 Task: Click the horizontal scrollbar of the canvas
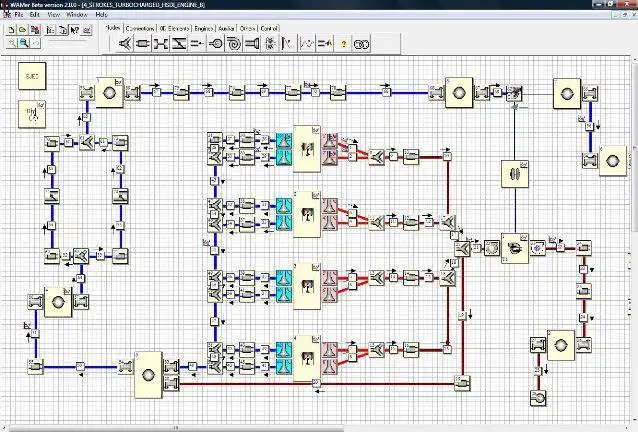(175, 428)
